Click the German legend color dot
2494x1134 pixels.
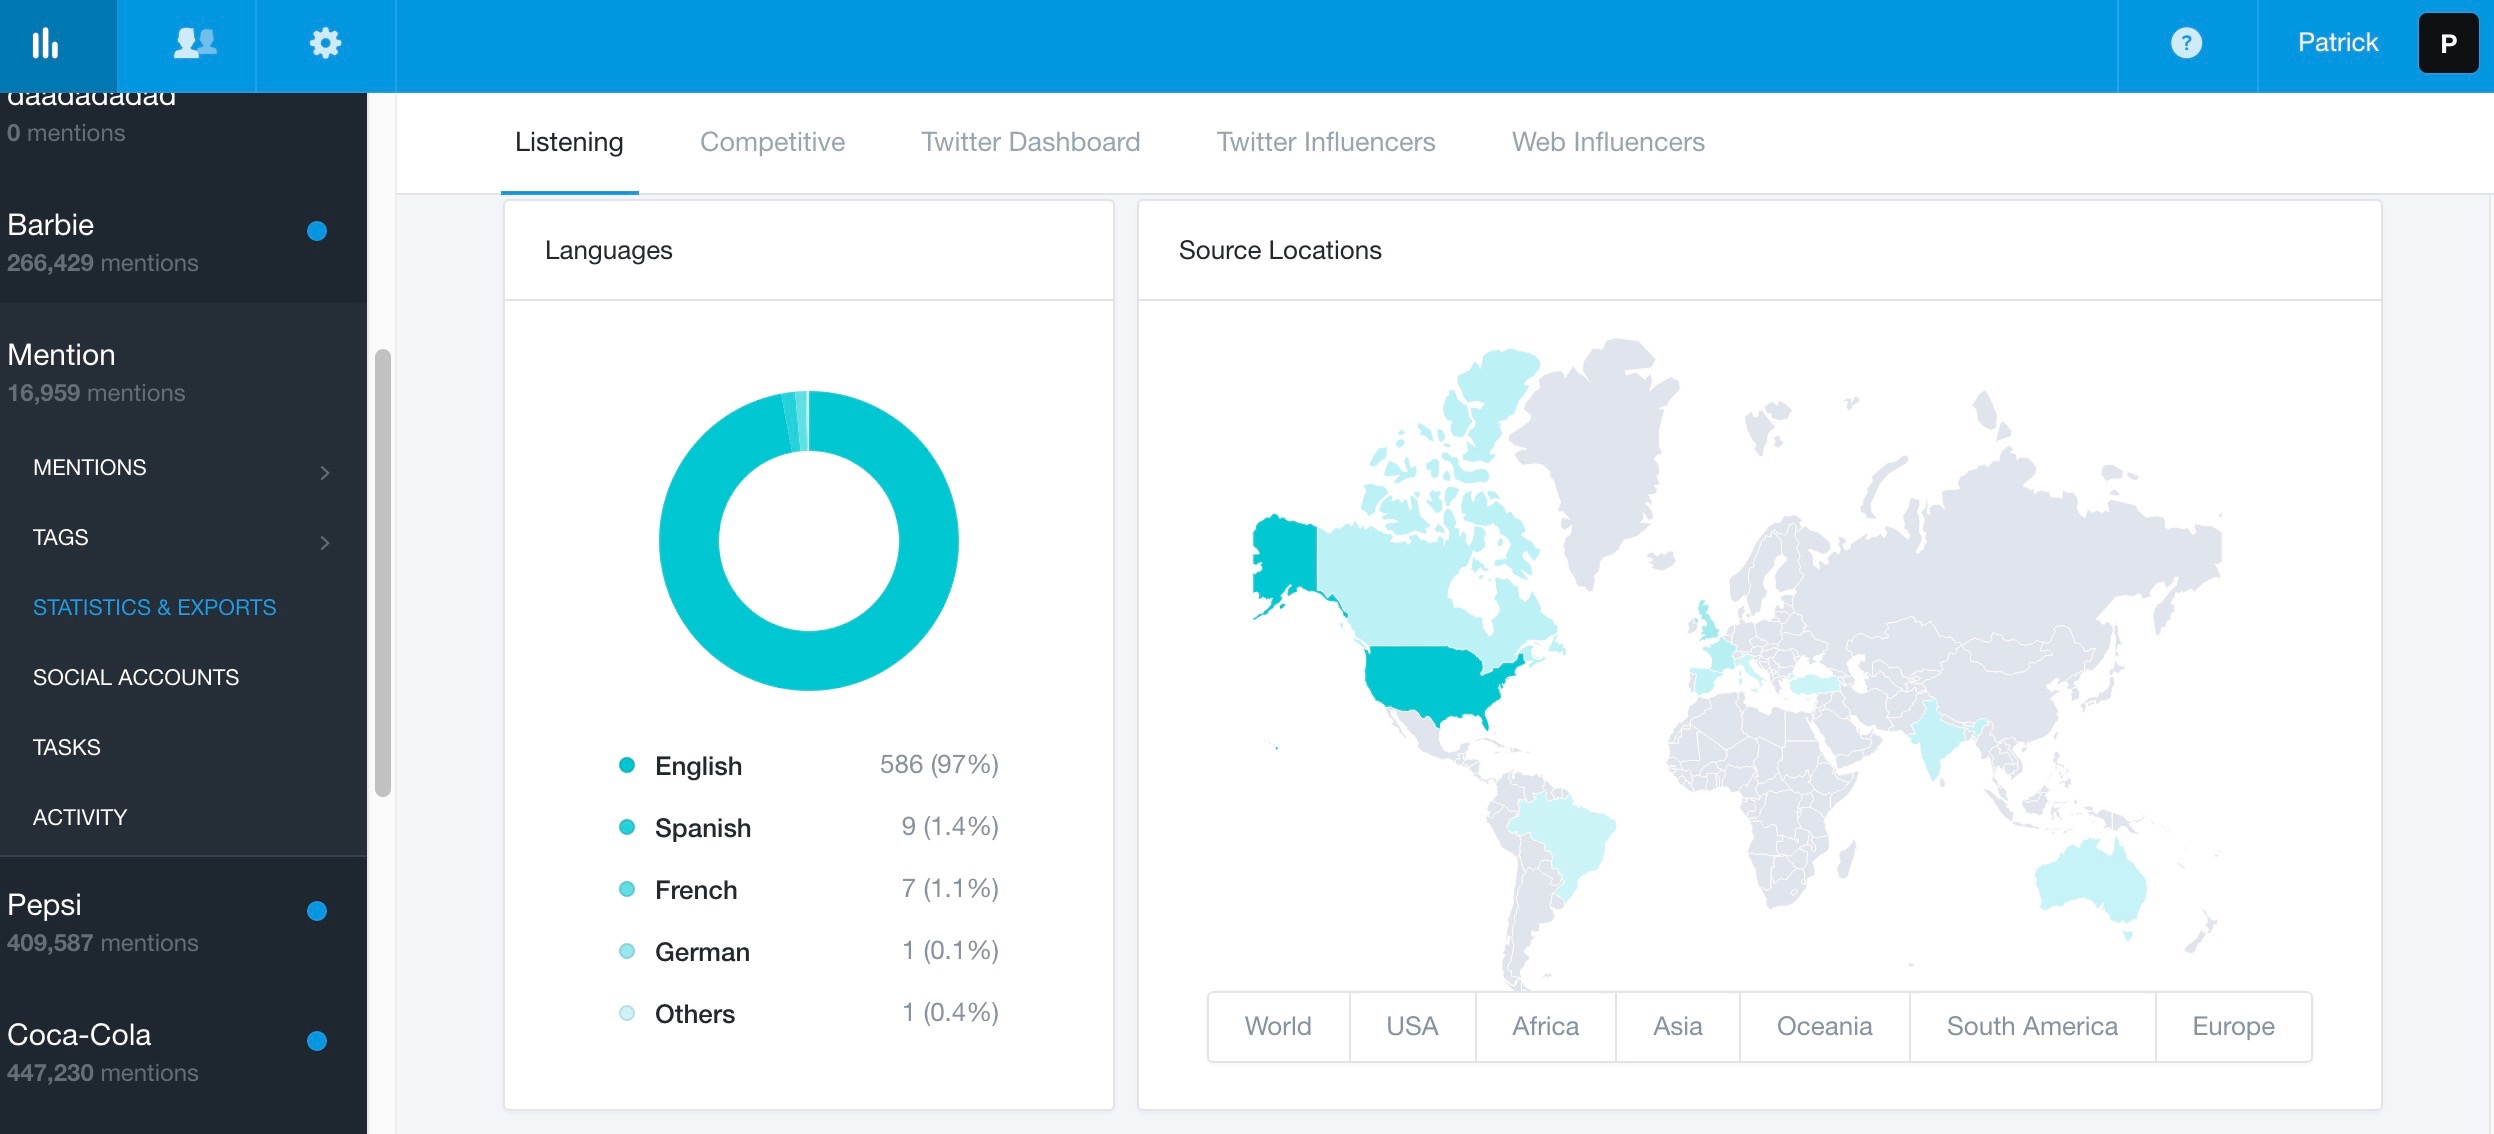pyautogui.click(x=627, y=951)
